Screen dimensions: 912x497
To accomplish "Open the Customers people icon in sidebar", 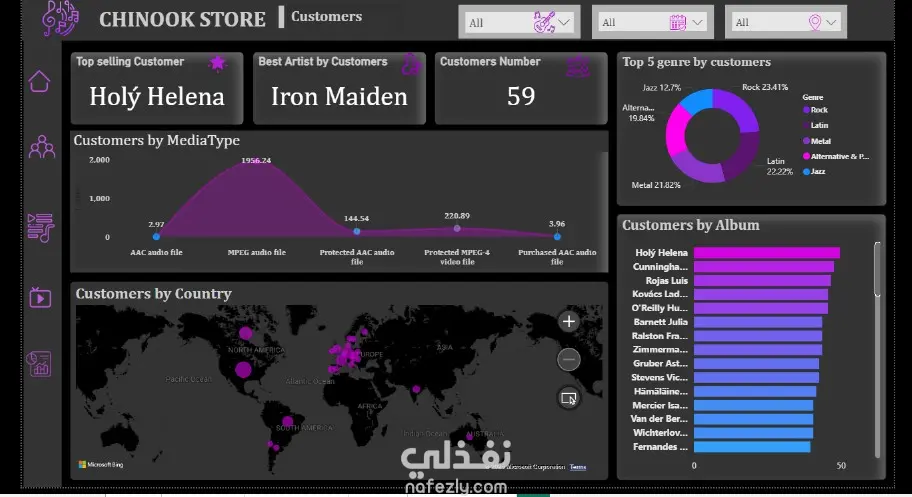I will point(42,147).
